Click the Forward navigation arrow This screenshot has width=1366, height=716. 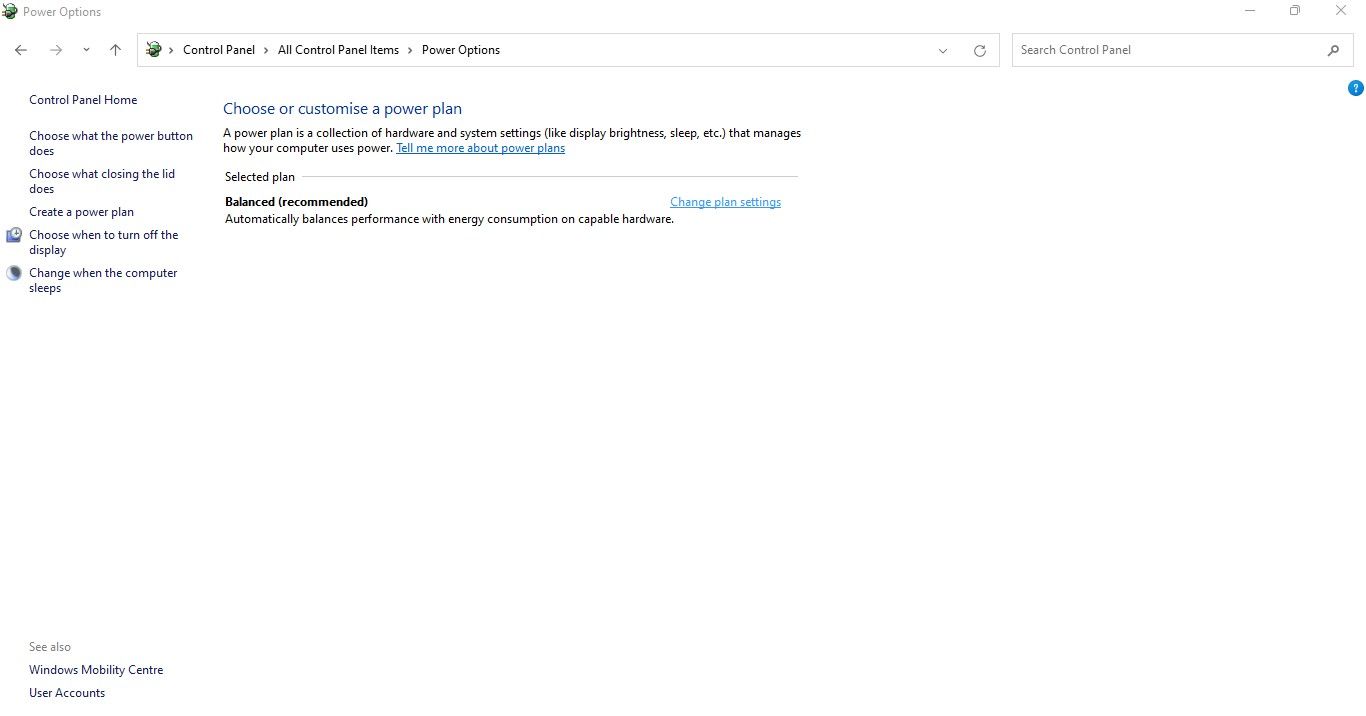pyautogui.click(x=56, y=50)
